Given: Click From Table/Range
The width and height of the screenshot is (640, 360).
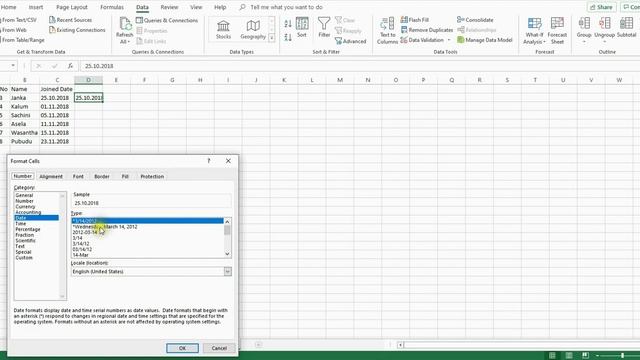Looking at the screenshot, I should pyautogui.click(x=23, y=40).
